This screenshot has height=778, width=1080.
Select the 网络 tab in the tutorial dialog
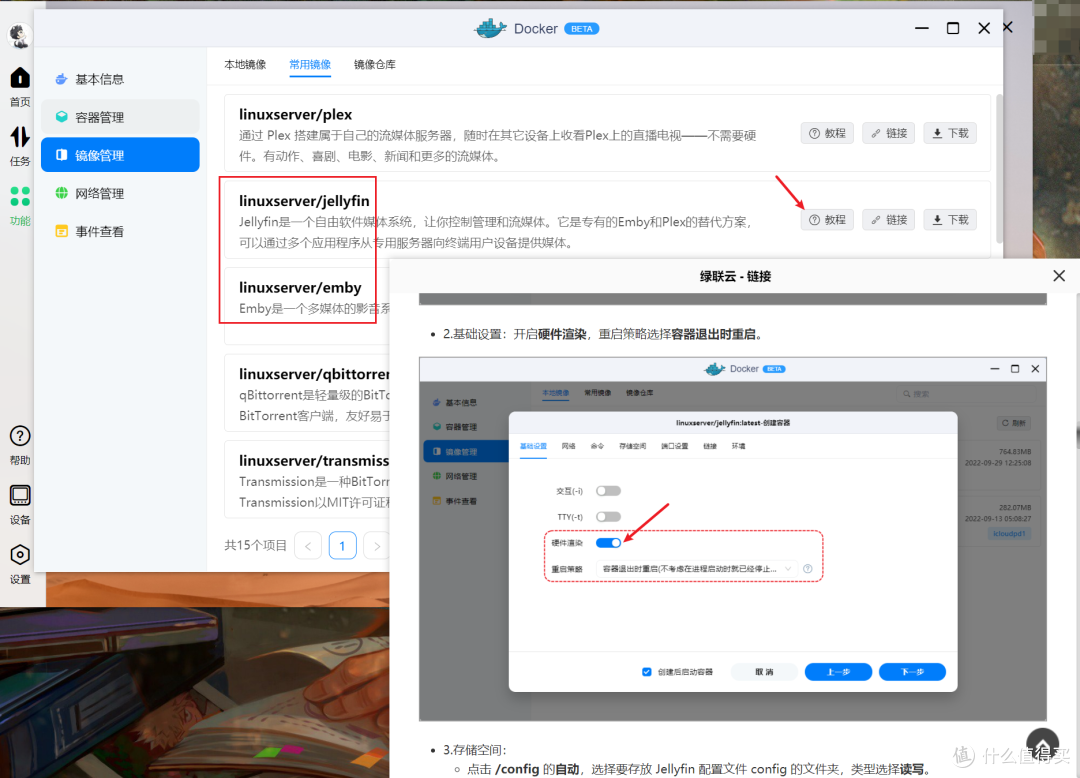pyautogui.click(x=568, y=446)
